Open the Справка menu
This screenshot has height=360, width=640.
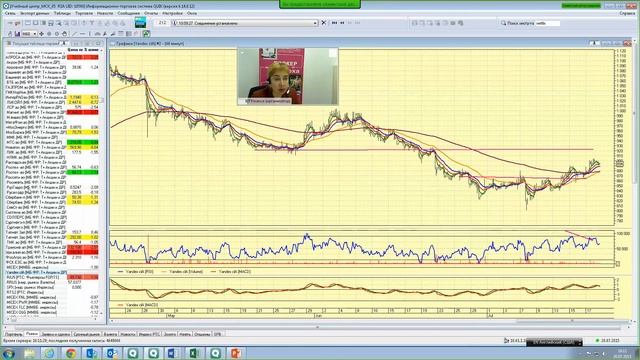(627, 13)
